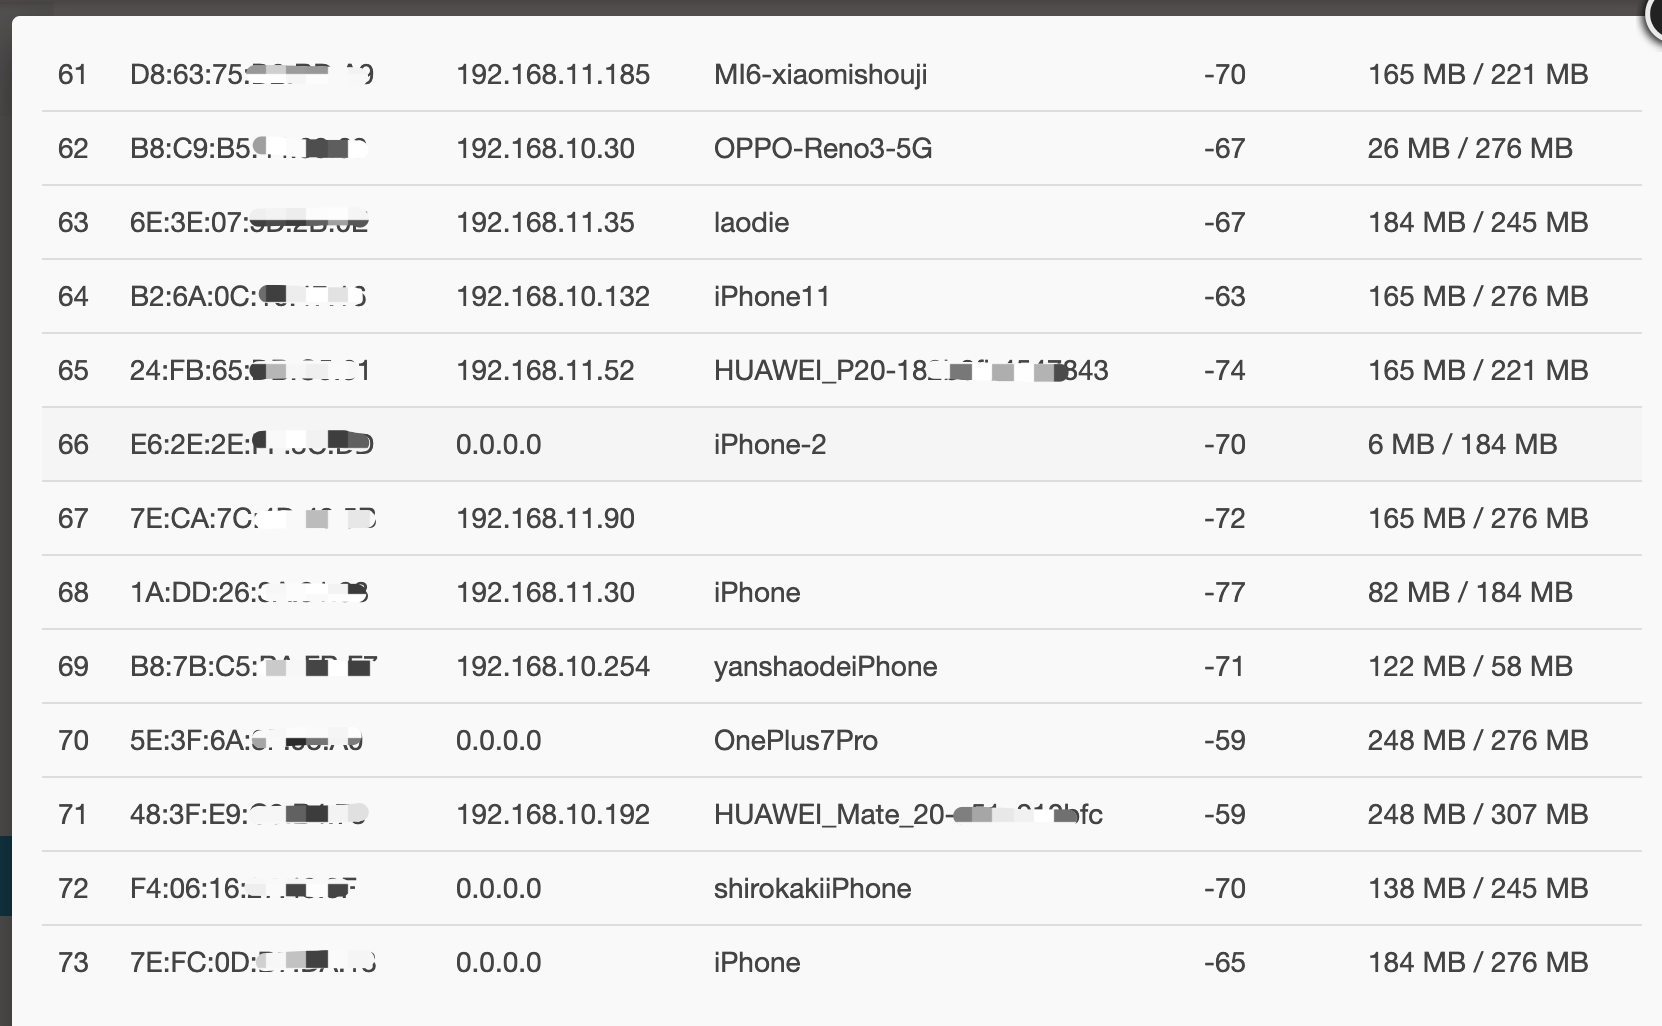The height and width of the screenshot is (1026, 1662).
Task: Select the laodie device entry
Action: pyautogui.click(x=751, y=223)
